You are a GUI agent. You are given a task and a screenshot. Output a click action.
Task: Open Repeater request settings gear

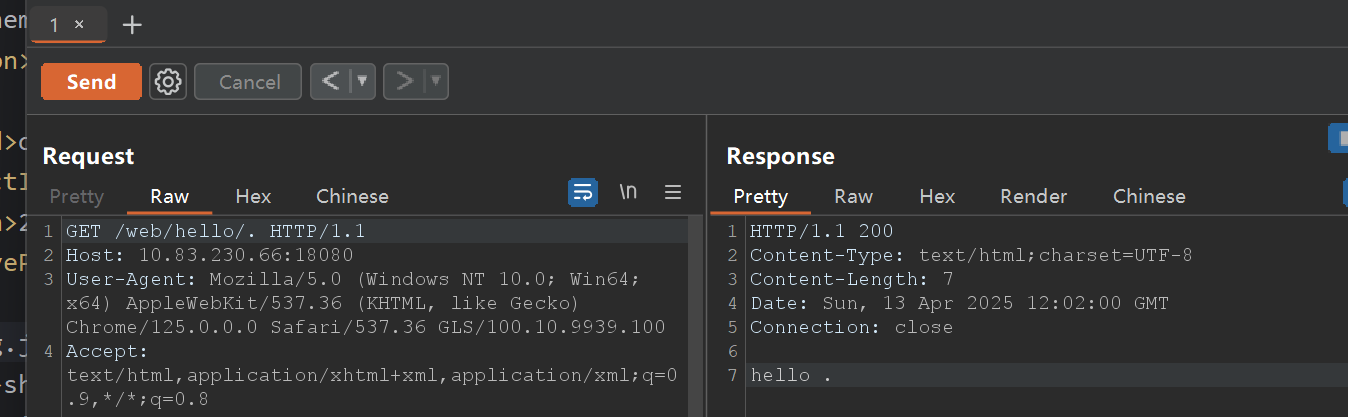point(168,82)
